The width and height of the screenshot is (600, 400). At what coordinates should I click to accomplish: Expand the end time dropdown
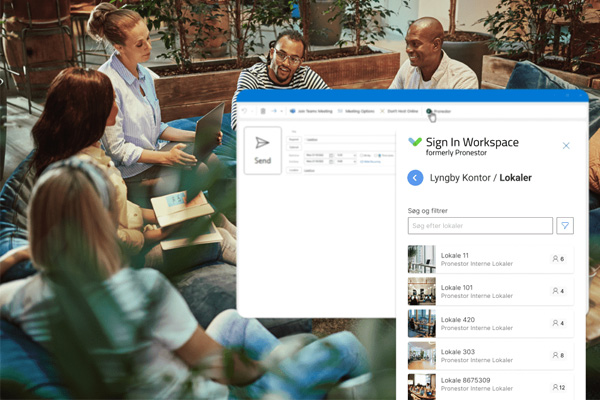355,162
